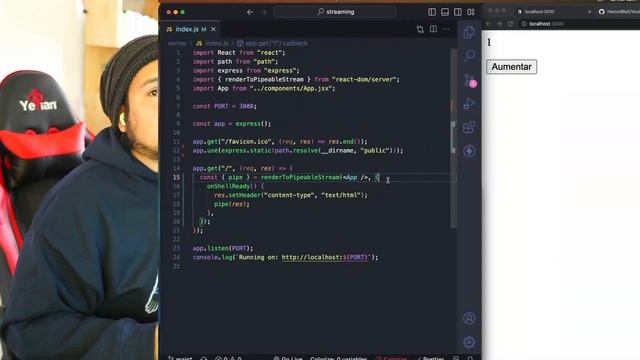This screenshot has width=640, height=360.
Task: Click the main branch status bar item
Action: coord(180,358)
